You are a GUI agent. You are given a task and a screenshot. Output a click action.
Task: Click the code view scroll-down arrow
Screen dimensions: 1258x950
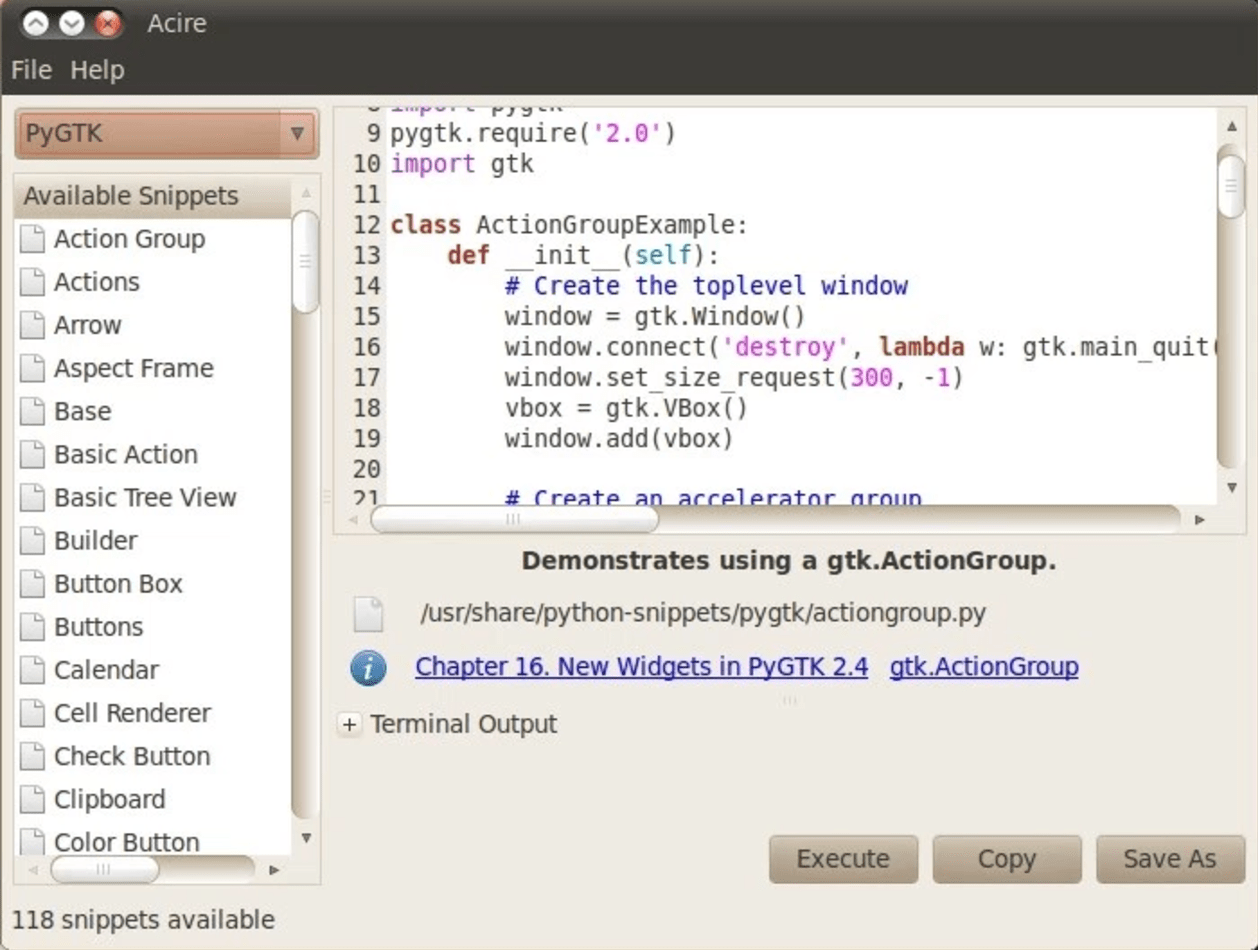(x=1231, y=488)
